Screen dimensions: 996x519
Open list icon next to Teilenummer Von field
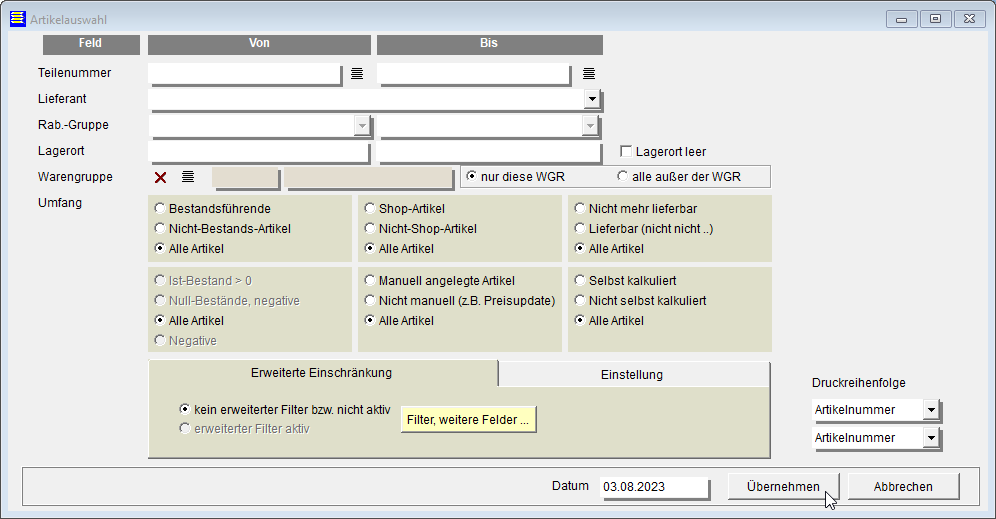coord(357,74)
